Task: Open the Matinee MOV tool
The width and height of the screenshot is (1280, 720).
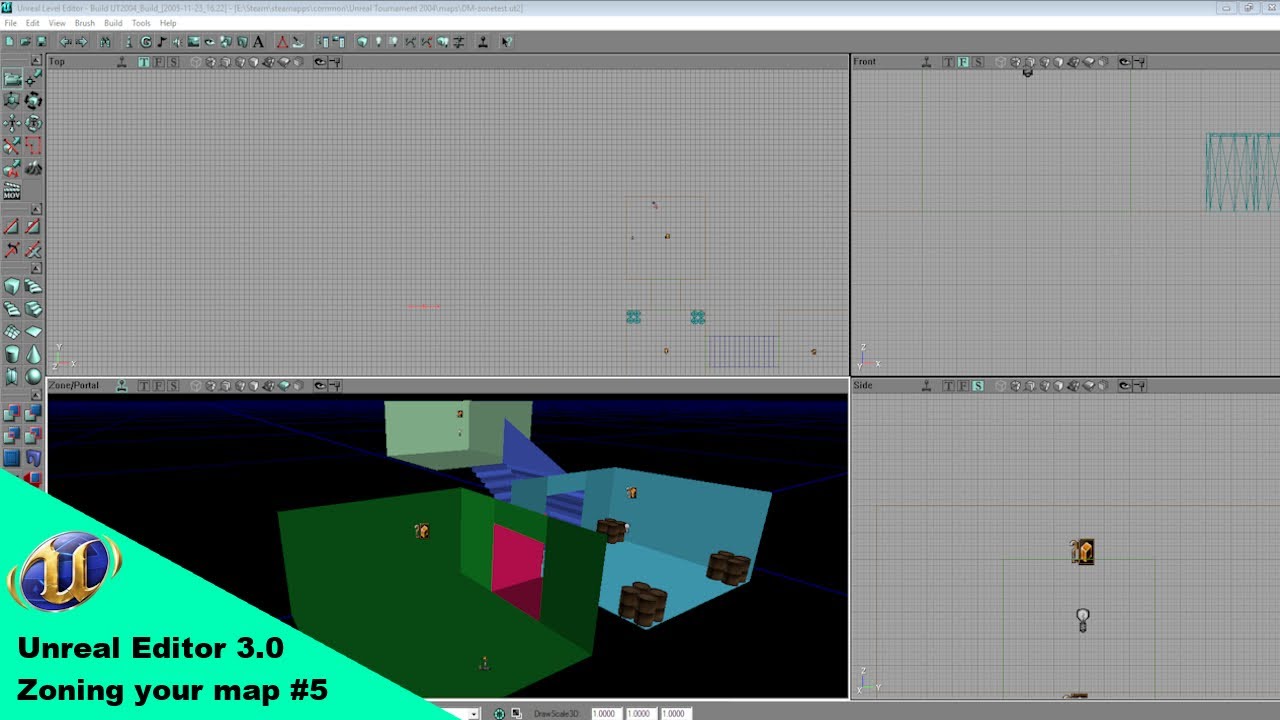Action: [x=12, y=190]
